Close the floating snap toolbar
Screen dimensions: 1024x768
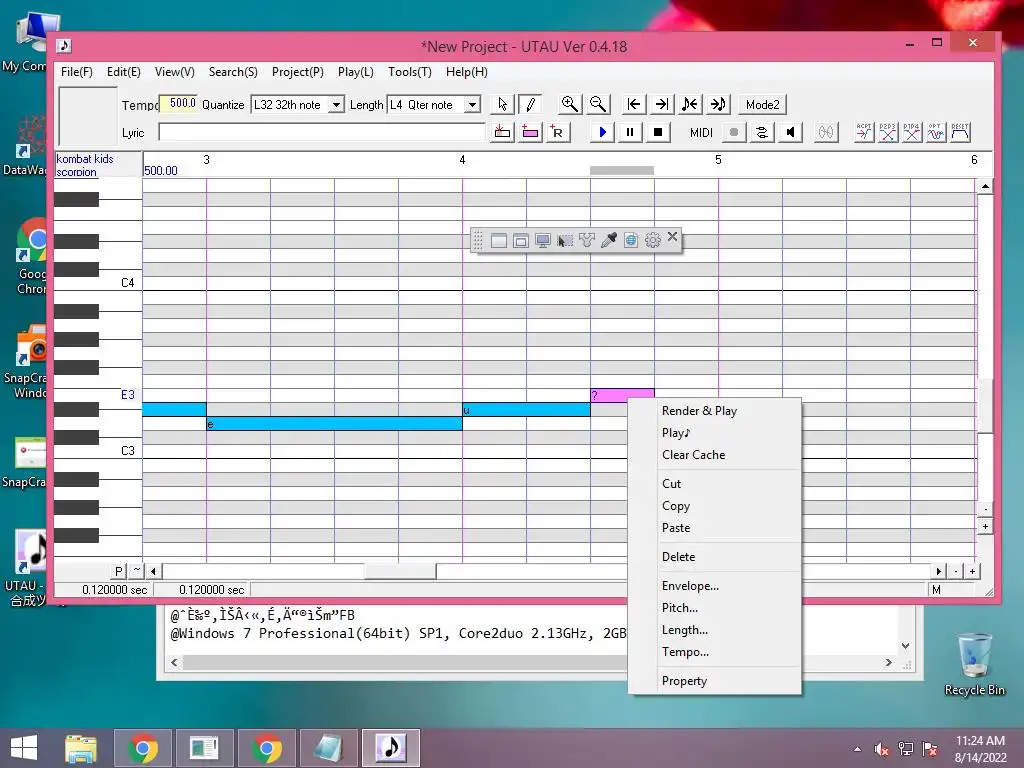tap(673, 236)
